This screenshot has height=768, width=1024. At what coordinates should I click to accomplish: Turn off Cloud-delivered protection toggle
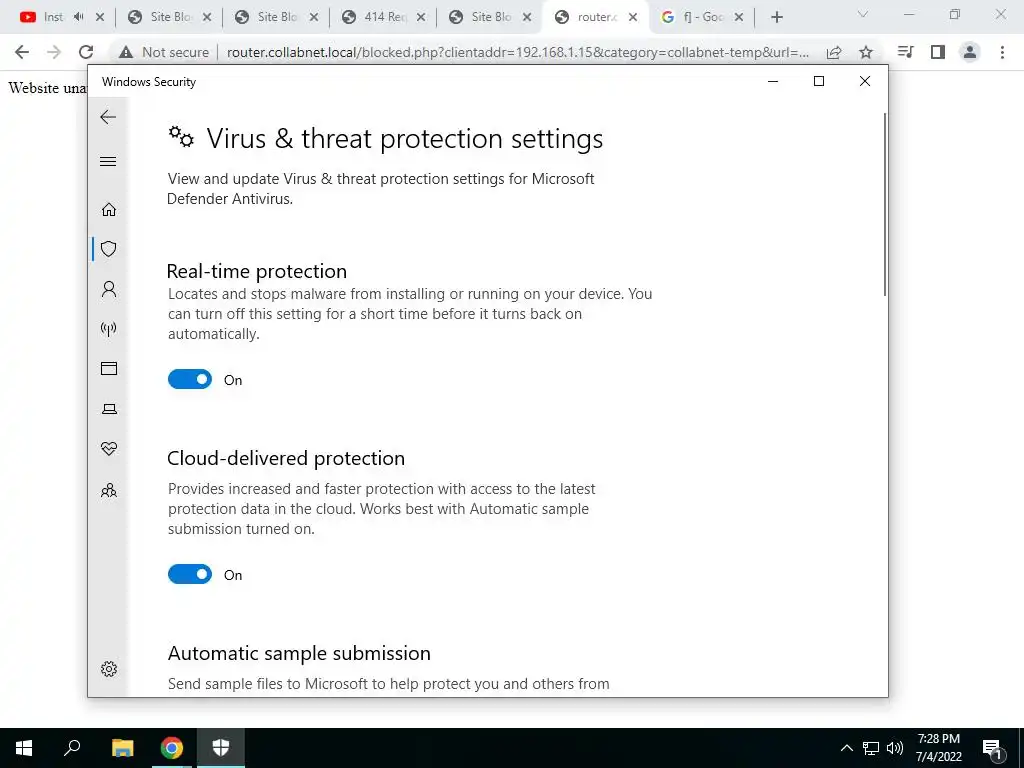[189, 574]
